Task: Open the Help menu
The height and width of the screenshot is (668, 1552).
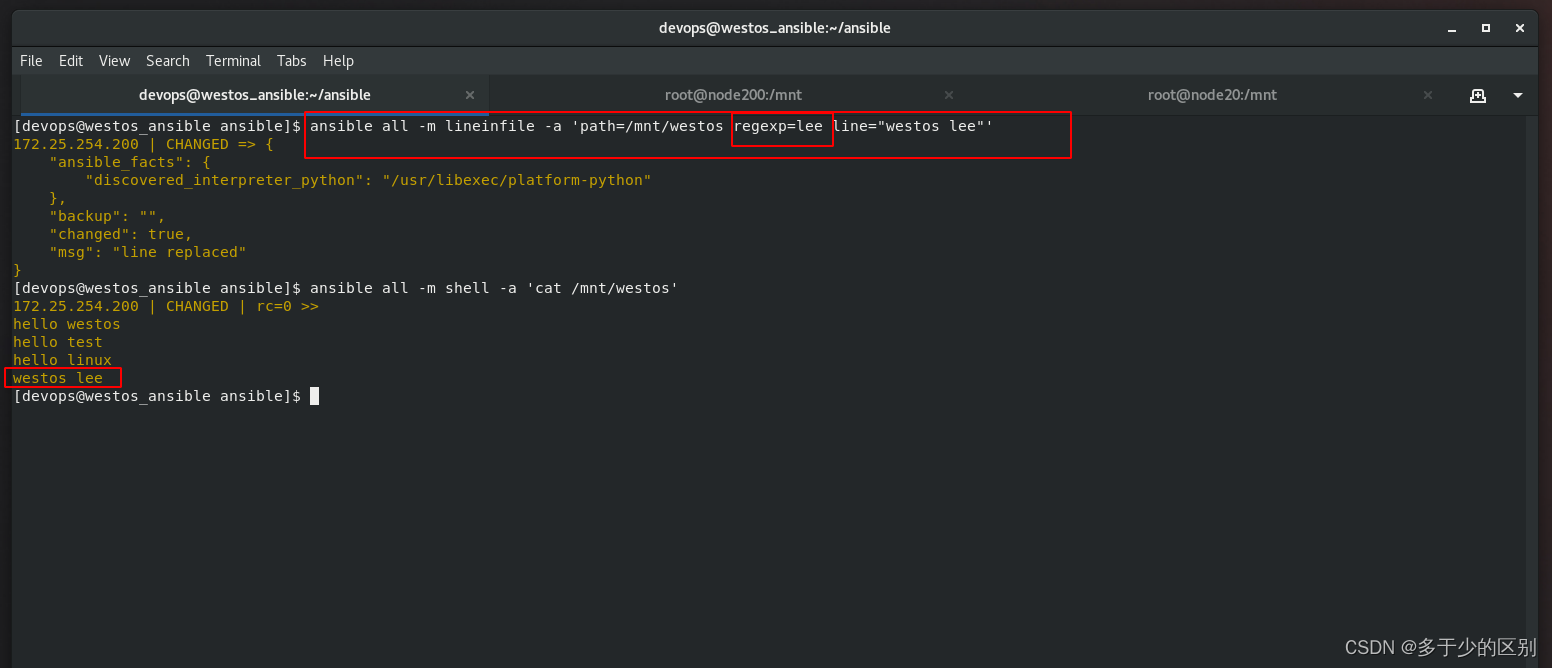Action: 338,61
